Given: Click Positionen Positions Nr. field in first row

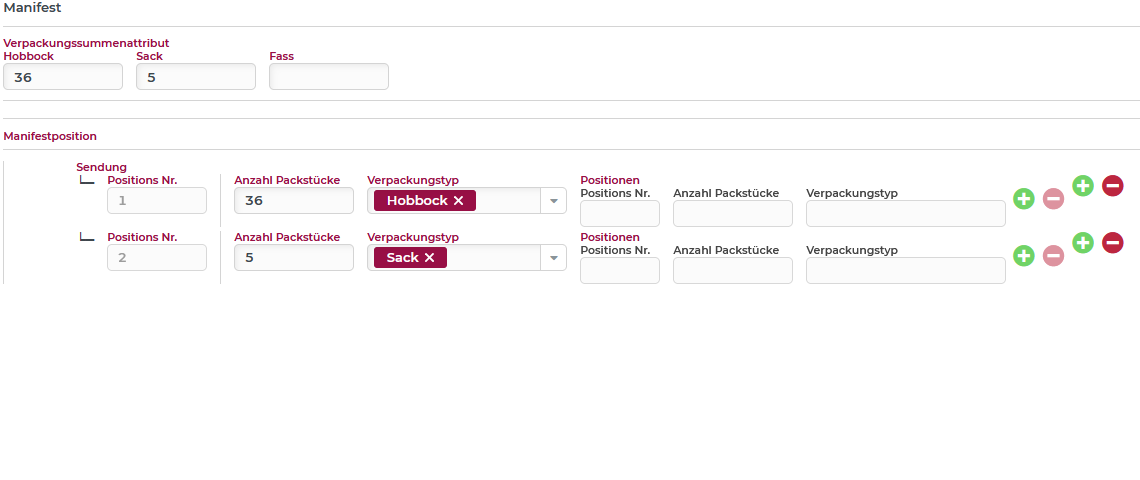Looking at the screenshot, I should click(x=619, y=214).
